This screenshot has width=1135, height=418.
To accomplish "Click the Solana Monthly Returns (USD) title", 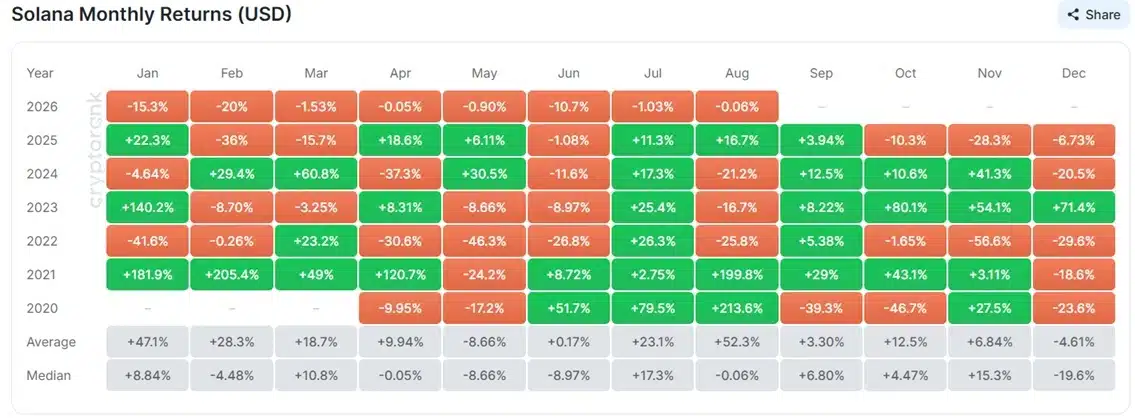I will 151,14.
